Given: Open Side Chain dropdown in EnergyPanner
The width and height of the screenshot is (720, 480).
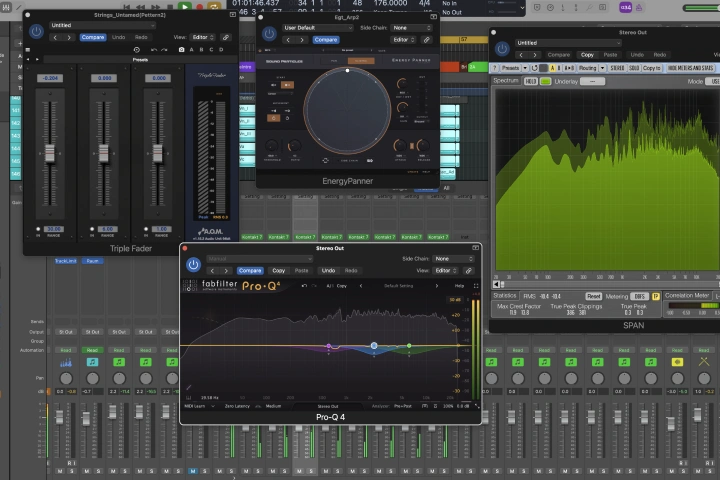Looking at the screenshot, I should pyautogui.click(x=411, y=28).
